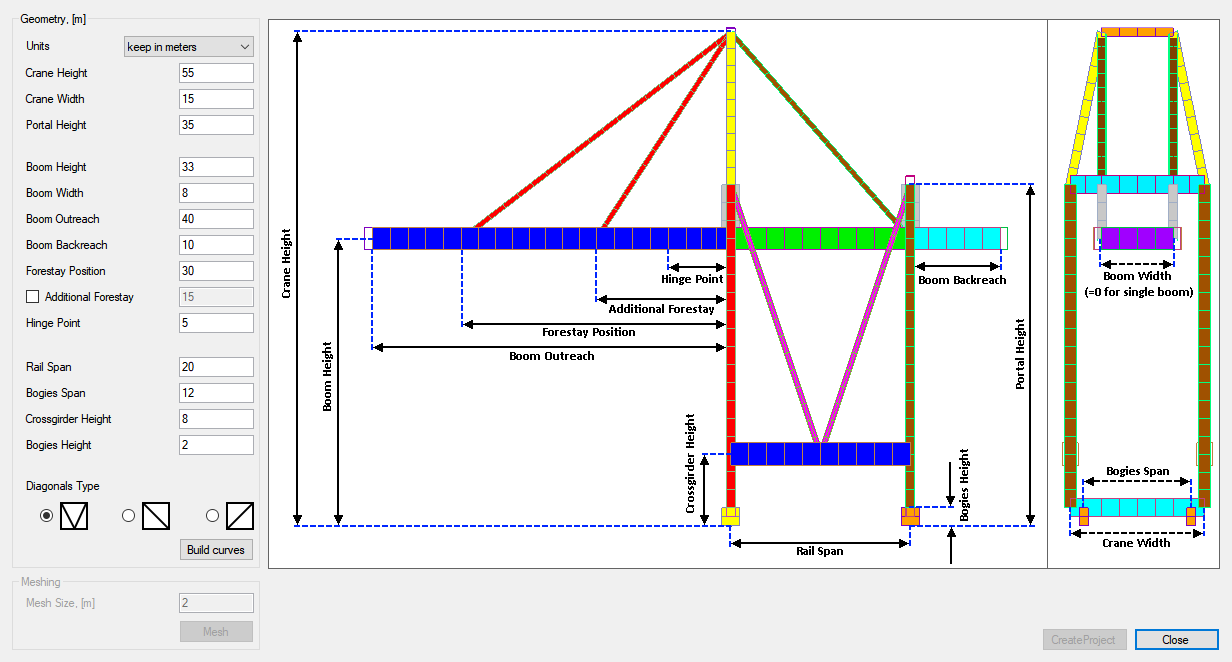The width and height of the screenshot is (1232, 662).
Task: Click the Mesh Size input field
Action: point(216,602)
